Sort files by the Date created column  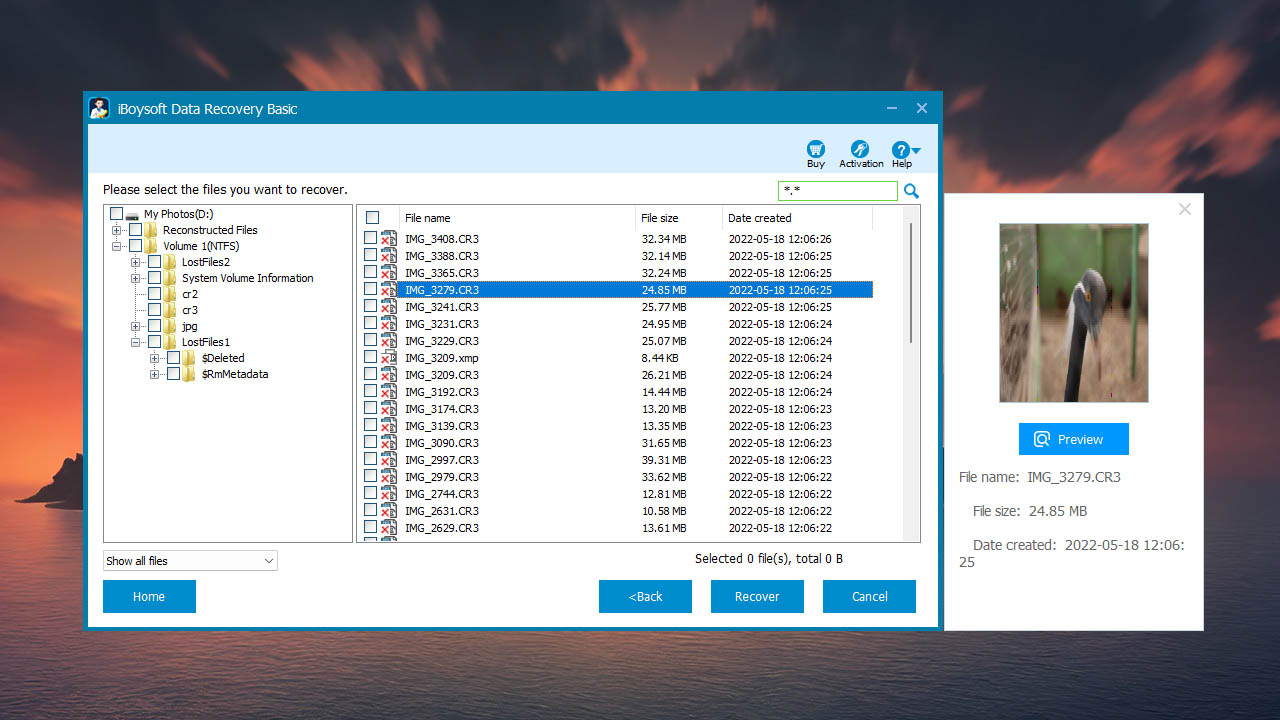tap(759, 218)
